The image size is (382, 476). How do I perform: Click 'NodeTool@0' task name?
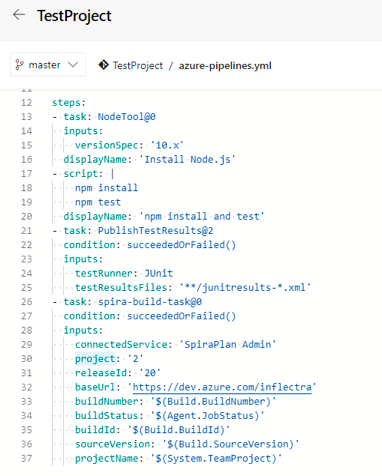[x=126, y=117]
